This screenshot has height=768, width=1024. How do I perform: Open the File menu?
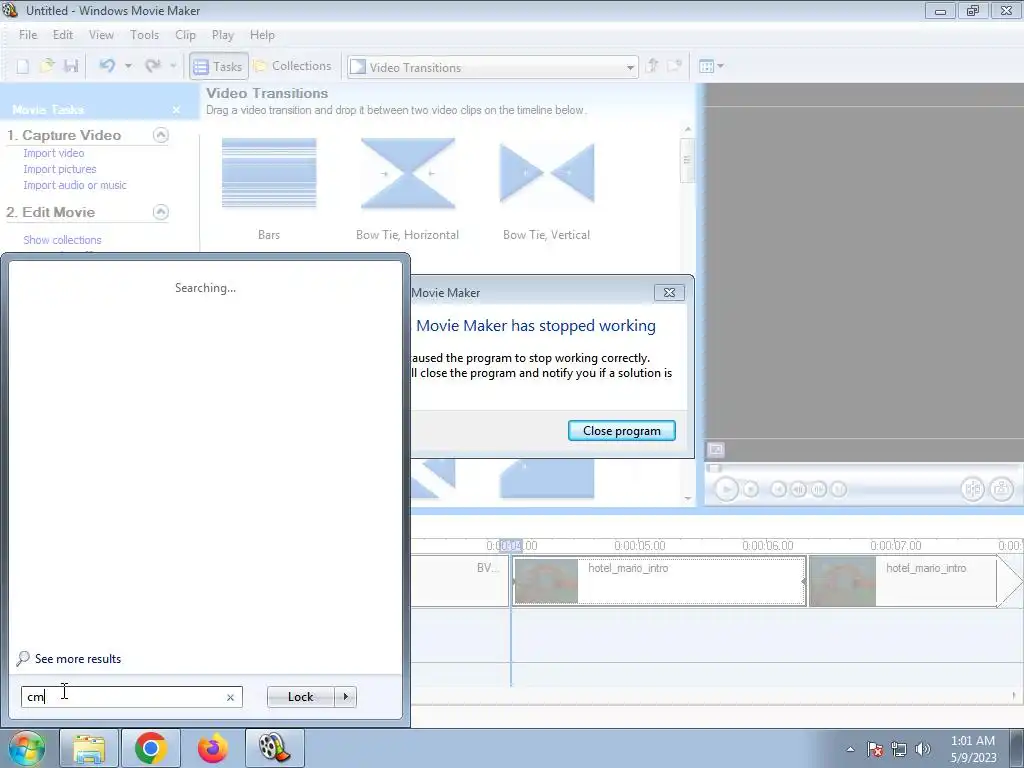point(28,35)
